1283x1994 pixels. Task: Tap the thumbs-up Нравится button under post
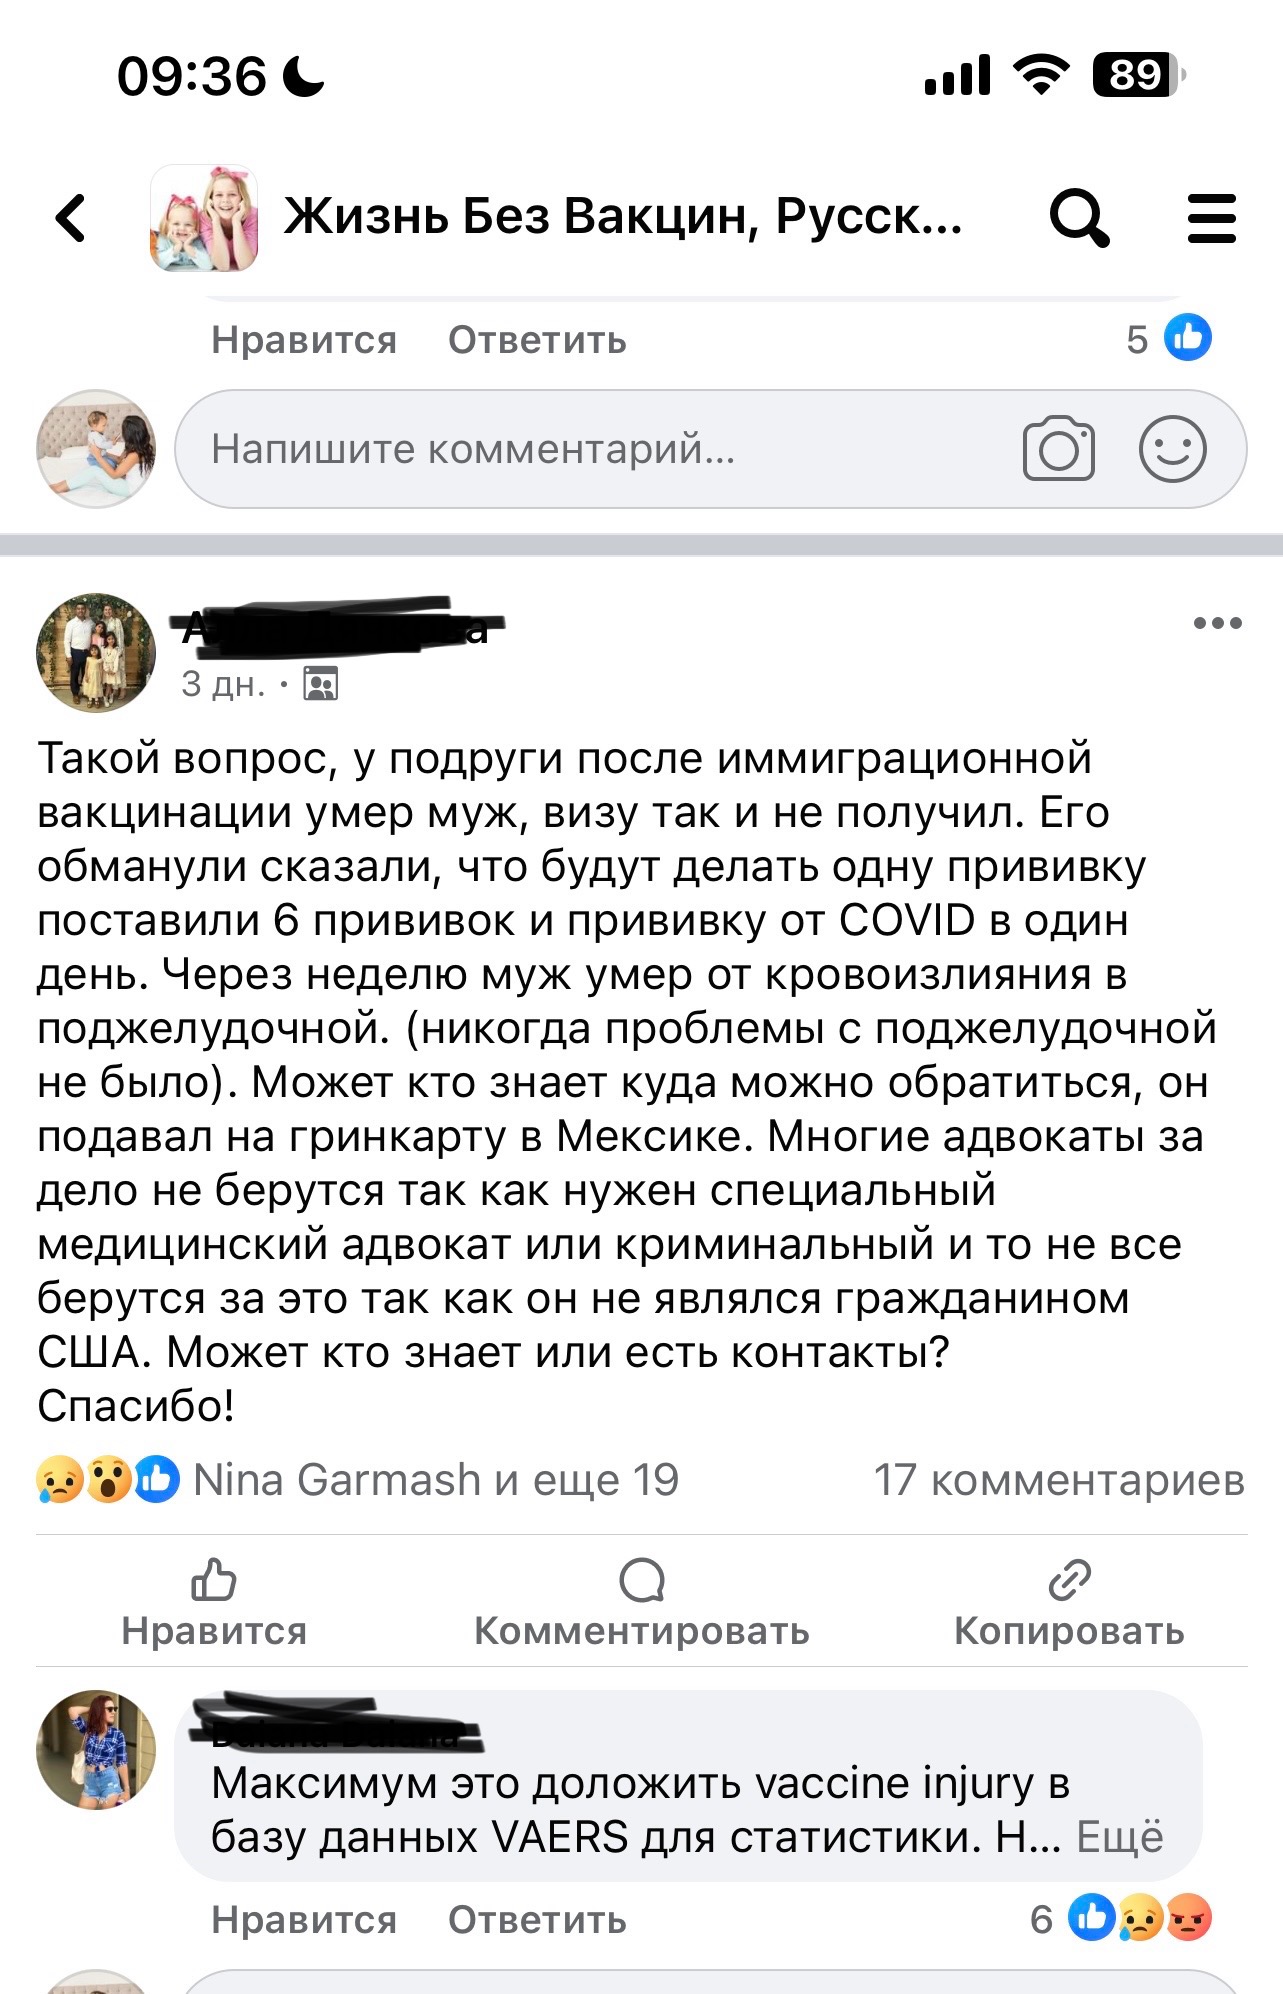pos(214,1602)
